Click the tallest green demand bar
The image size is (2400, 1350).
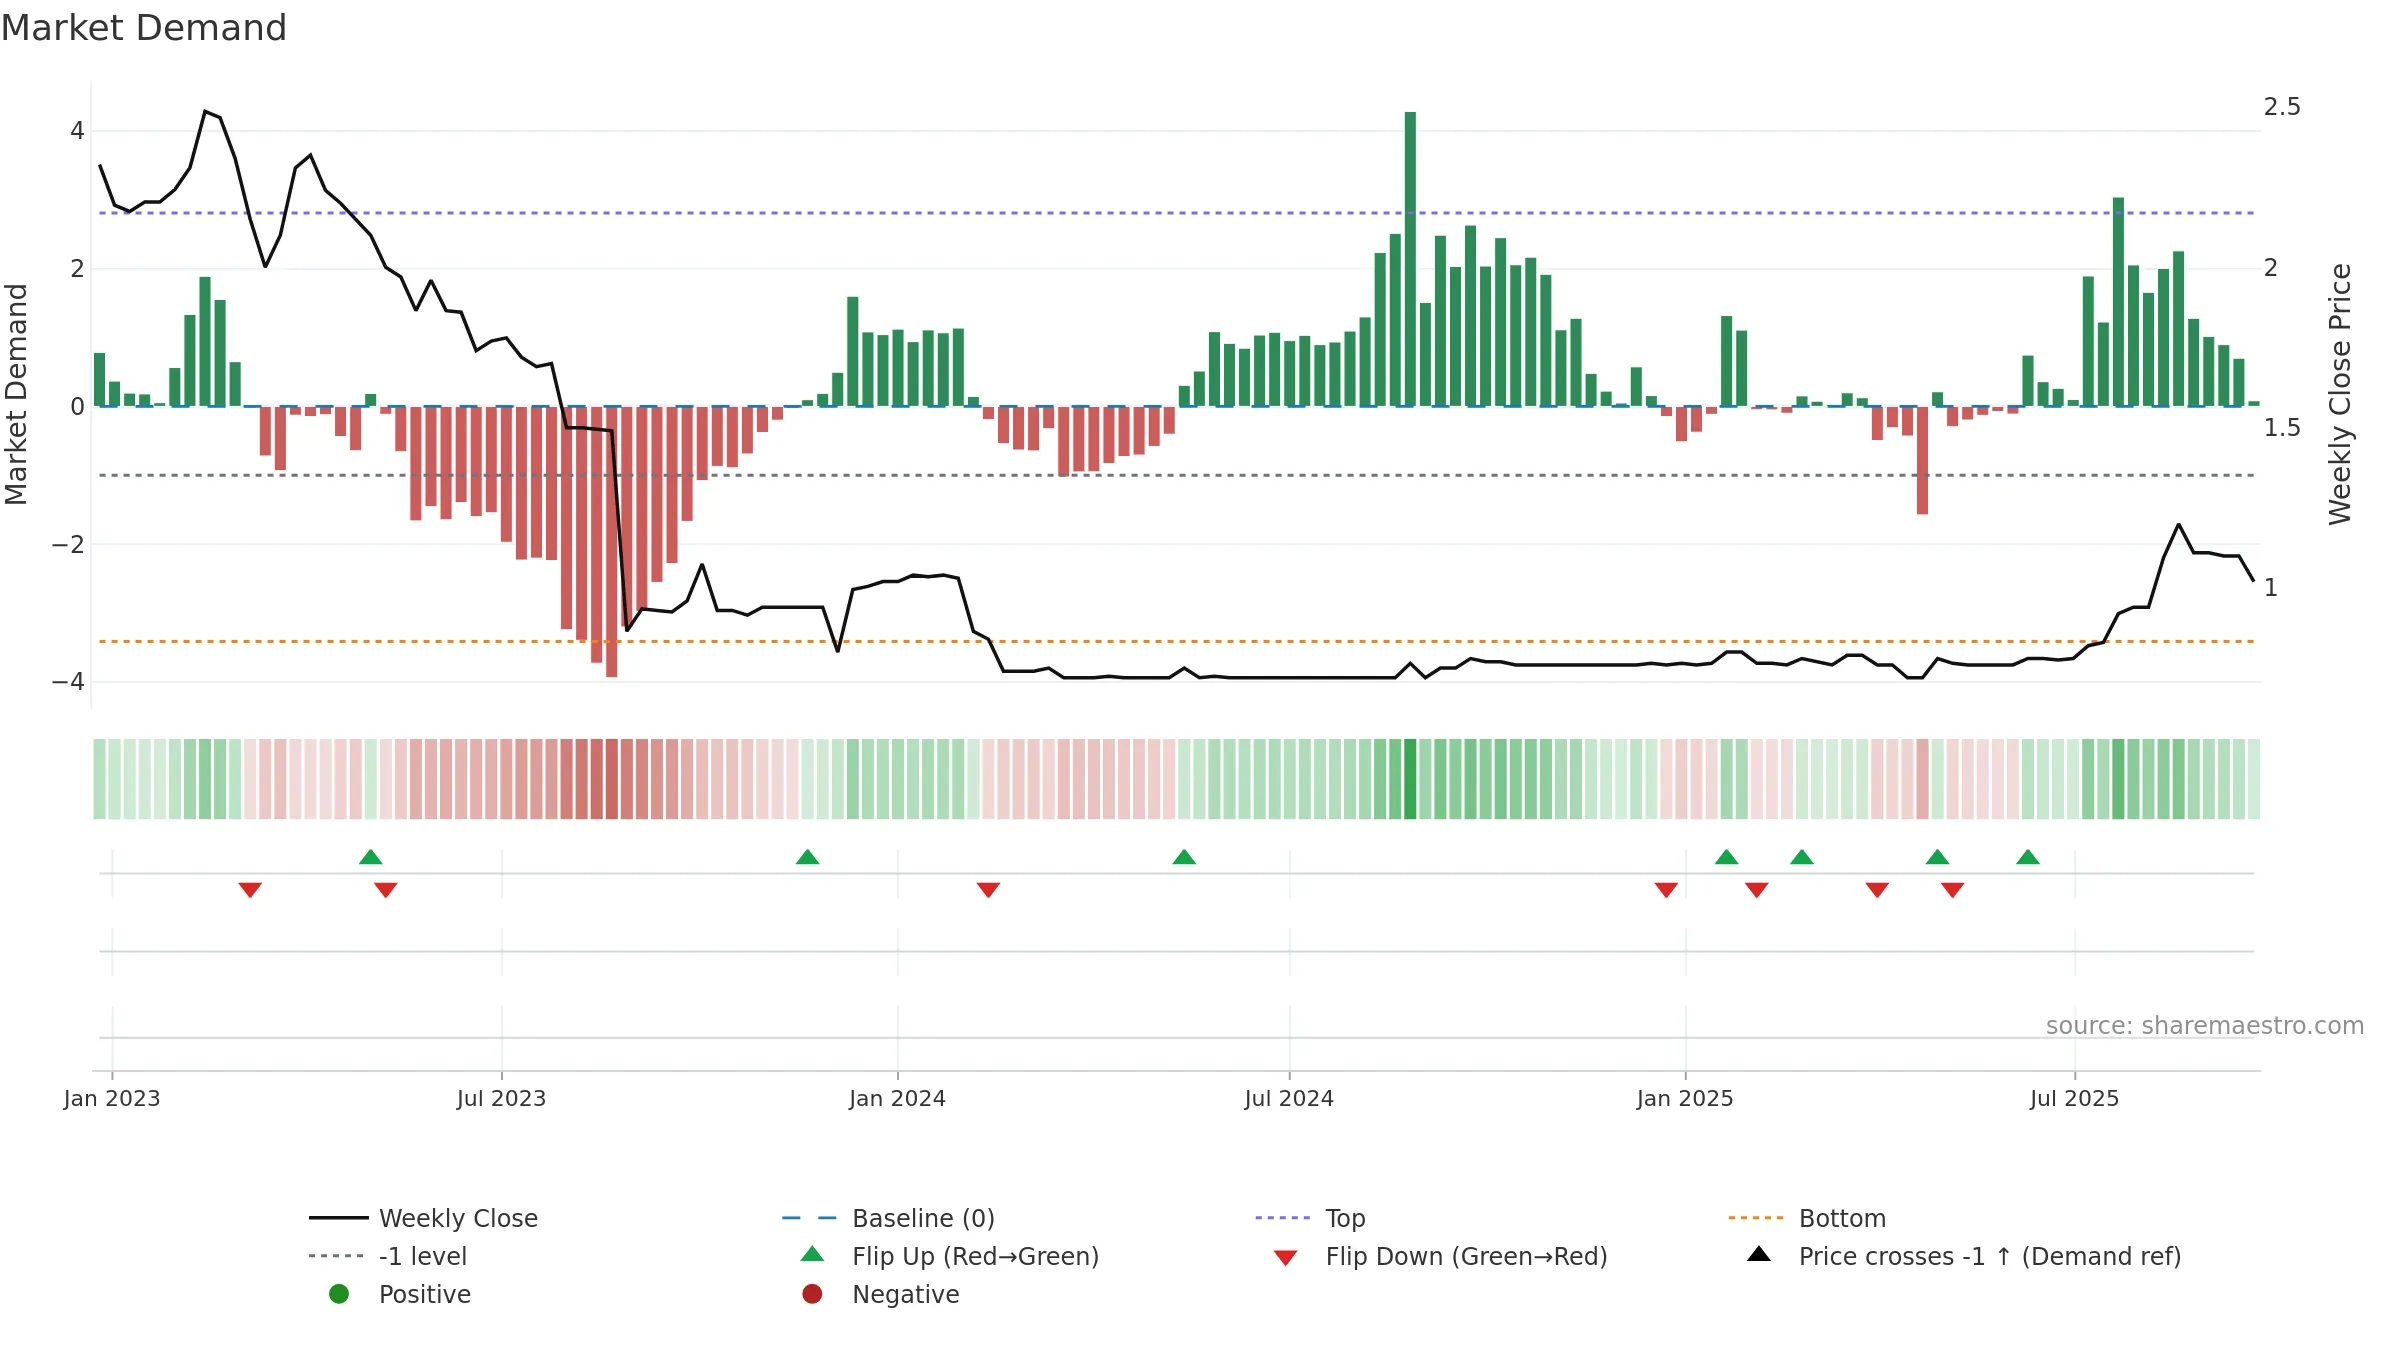pyautogui.click(x=1410, y=259)
